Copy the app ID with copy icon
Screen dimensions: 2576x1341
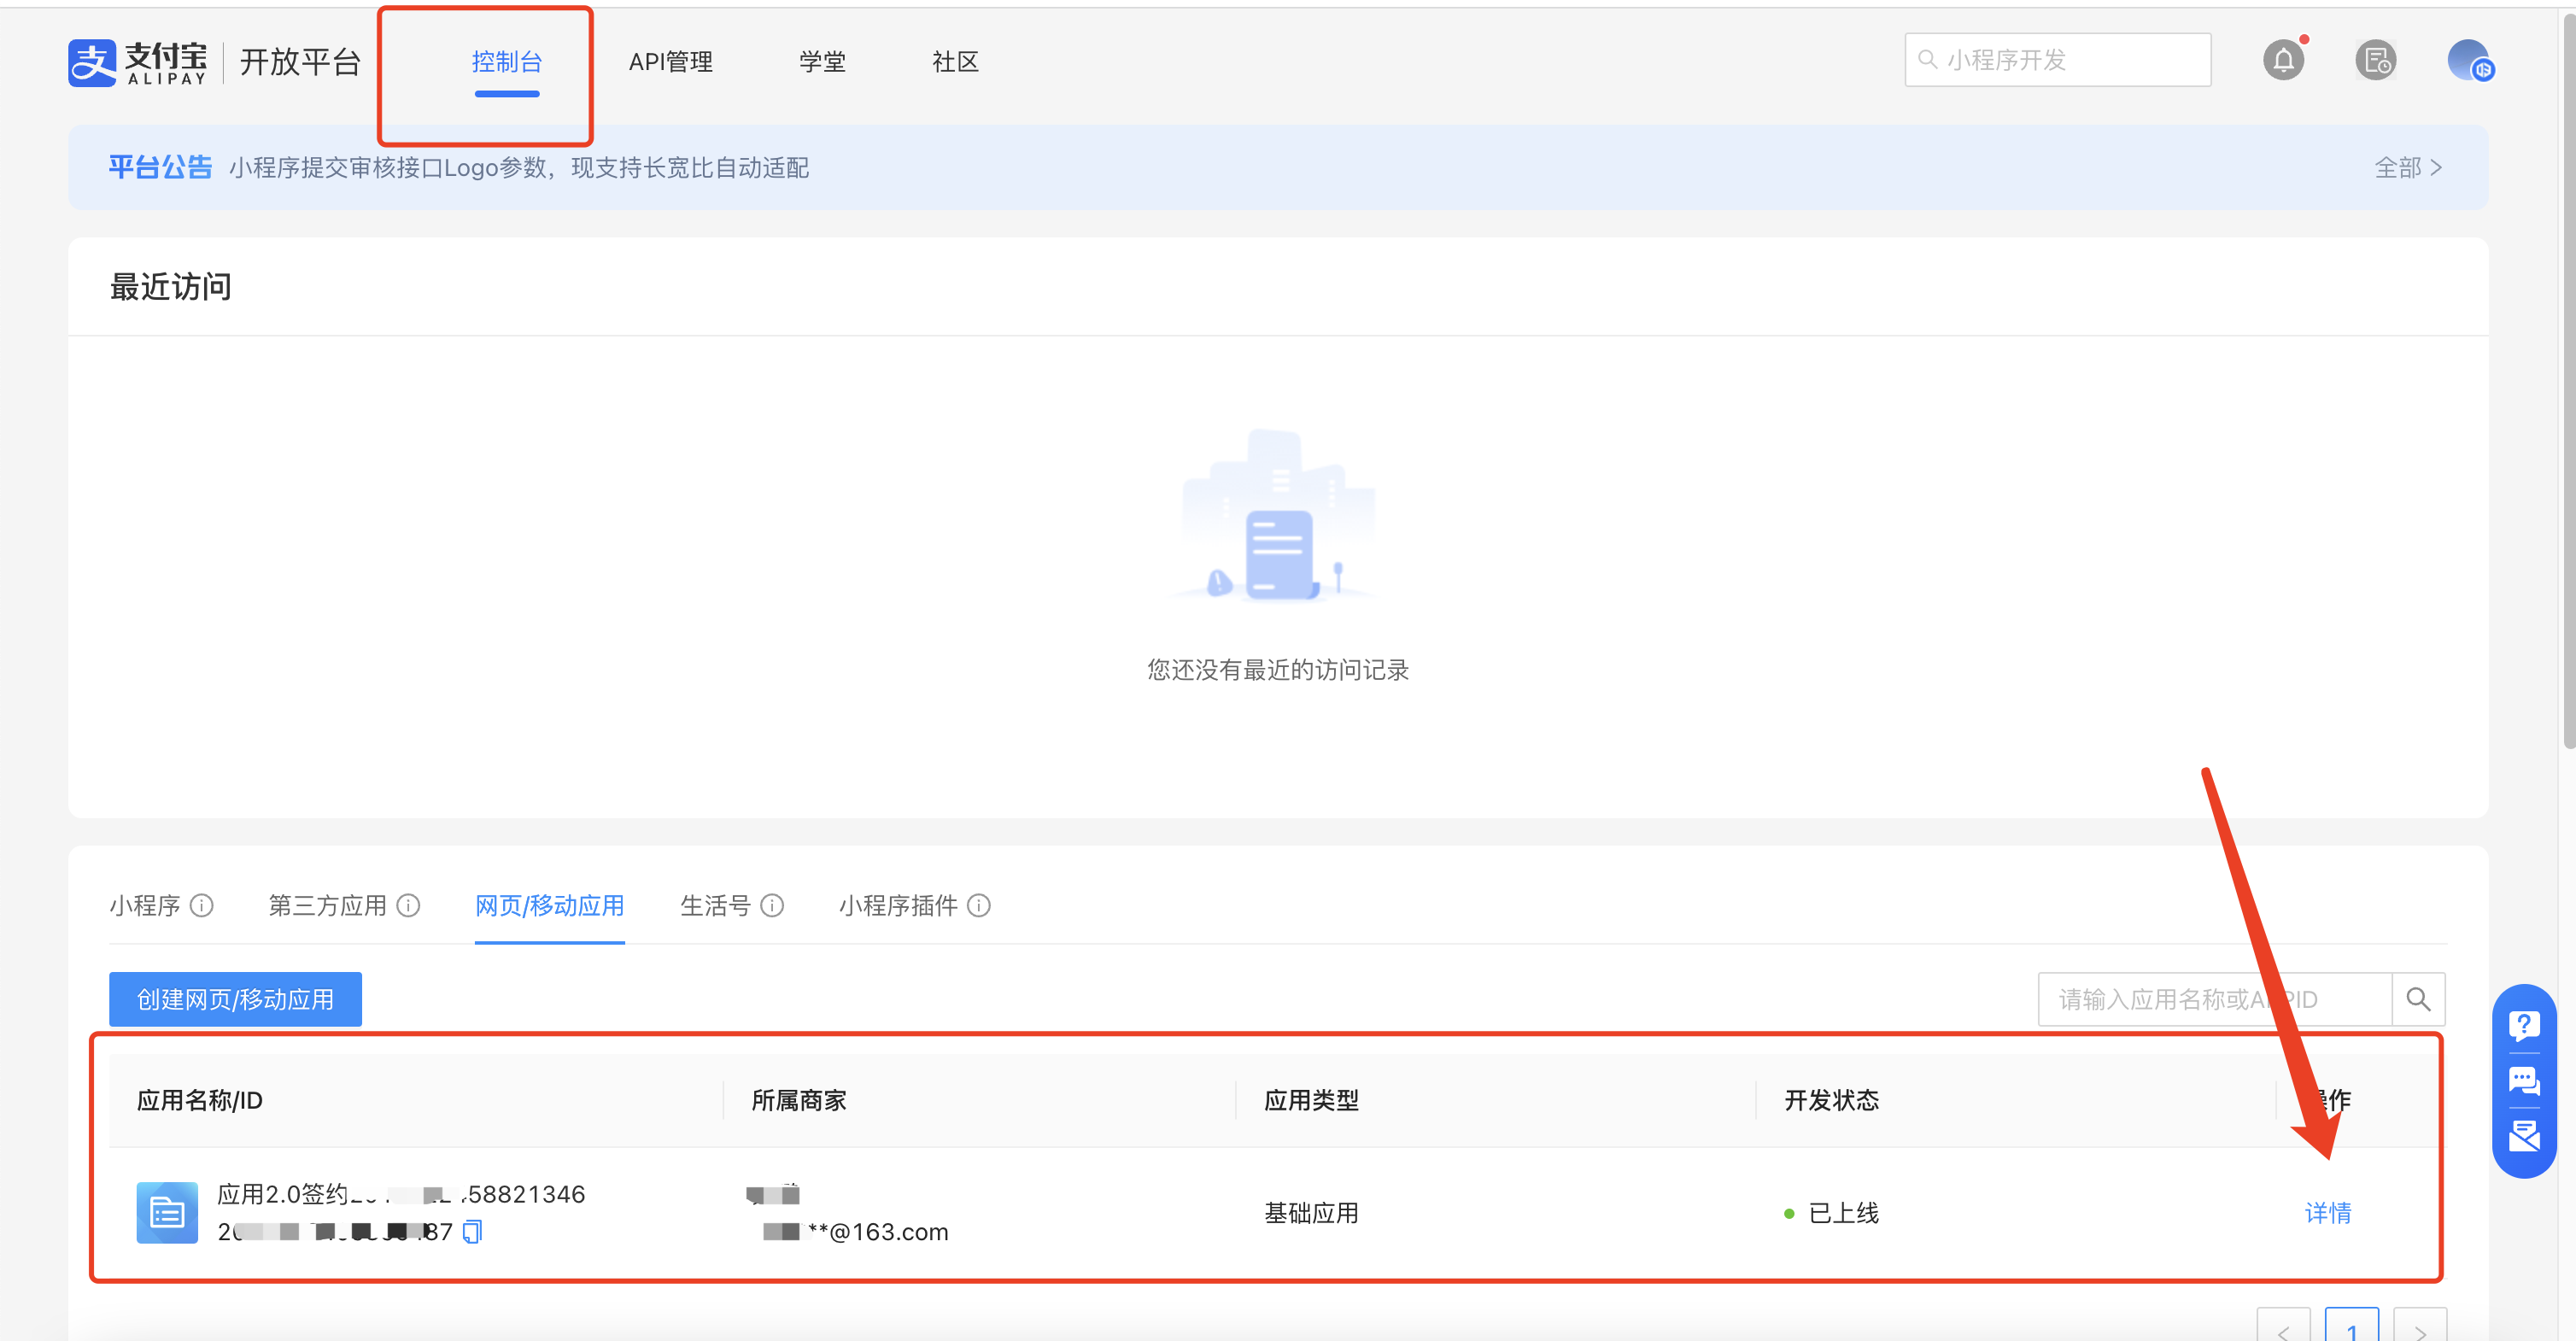coord(473,1231)
